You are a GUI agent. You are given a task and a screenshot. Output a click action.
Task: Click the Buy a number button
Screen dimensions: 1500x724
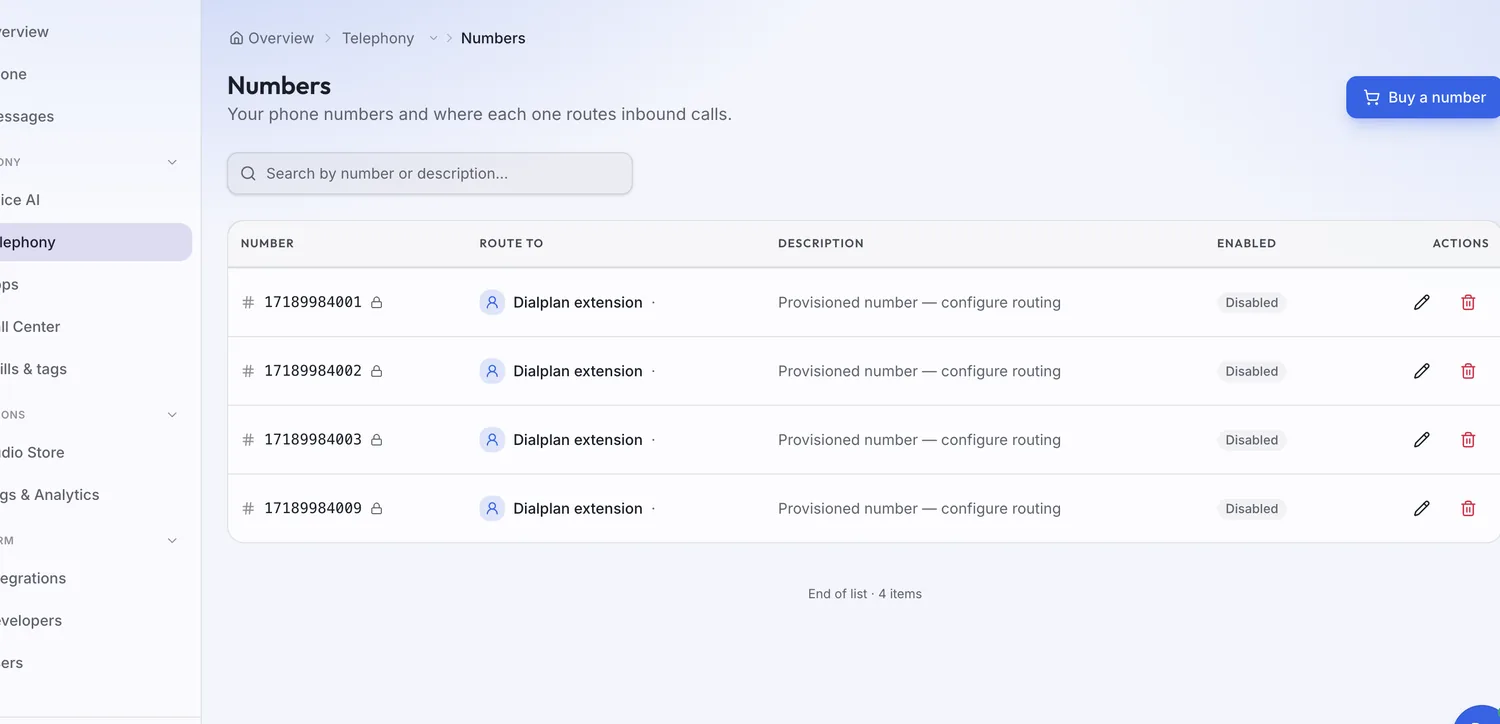point(1424,97)
